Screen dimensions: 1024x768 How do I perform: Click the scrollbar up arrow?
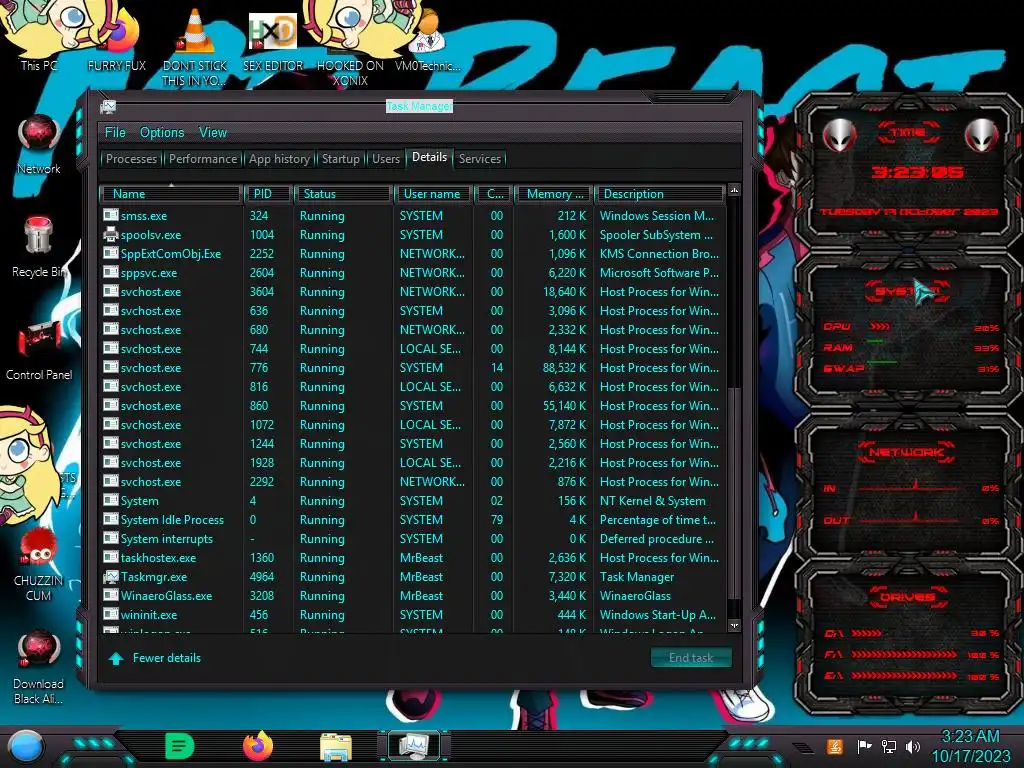tap(734, 190)
